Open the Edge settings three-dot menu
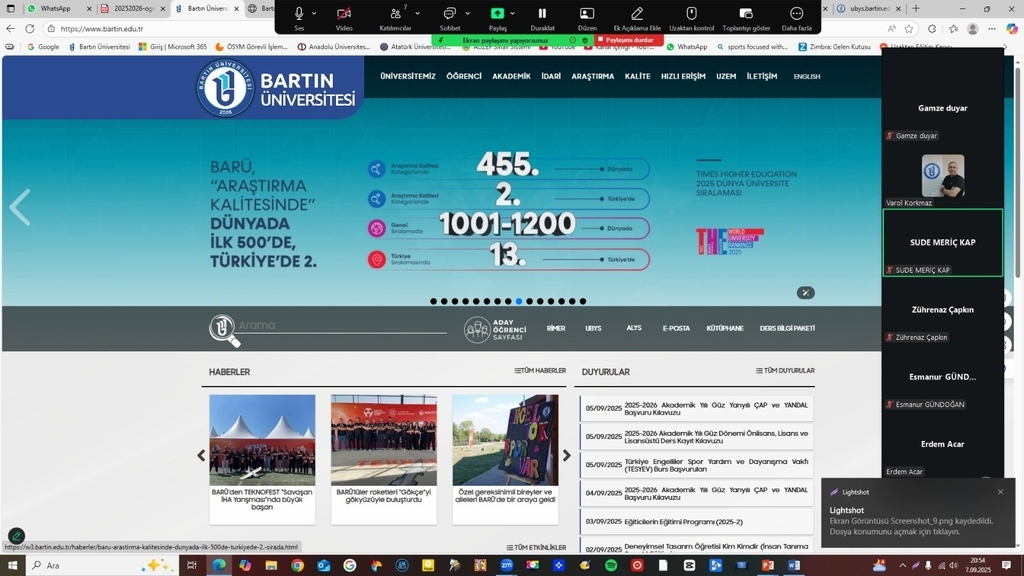 click(x=992, y=29)
